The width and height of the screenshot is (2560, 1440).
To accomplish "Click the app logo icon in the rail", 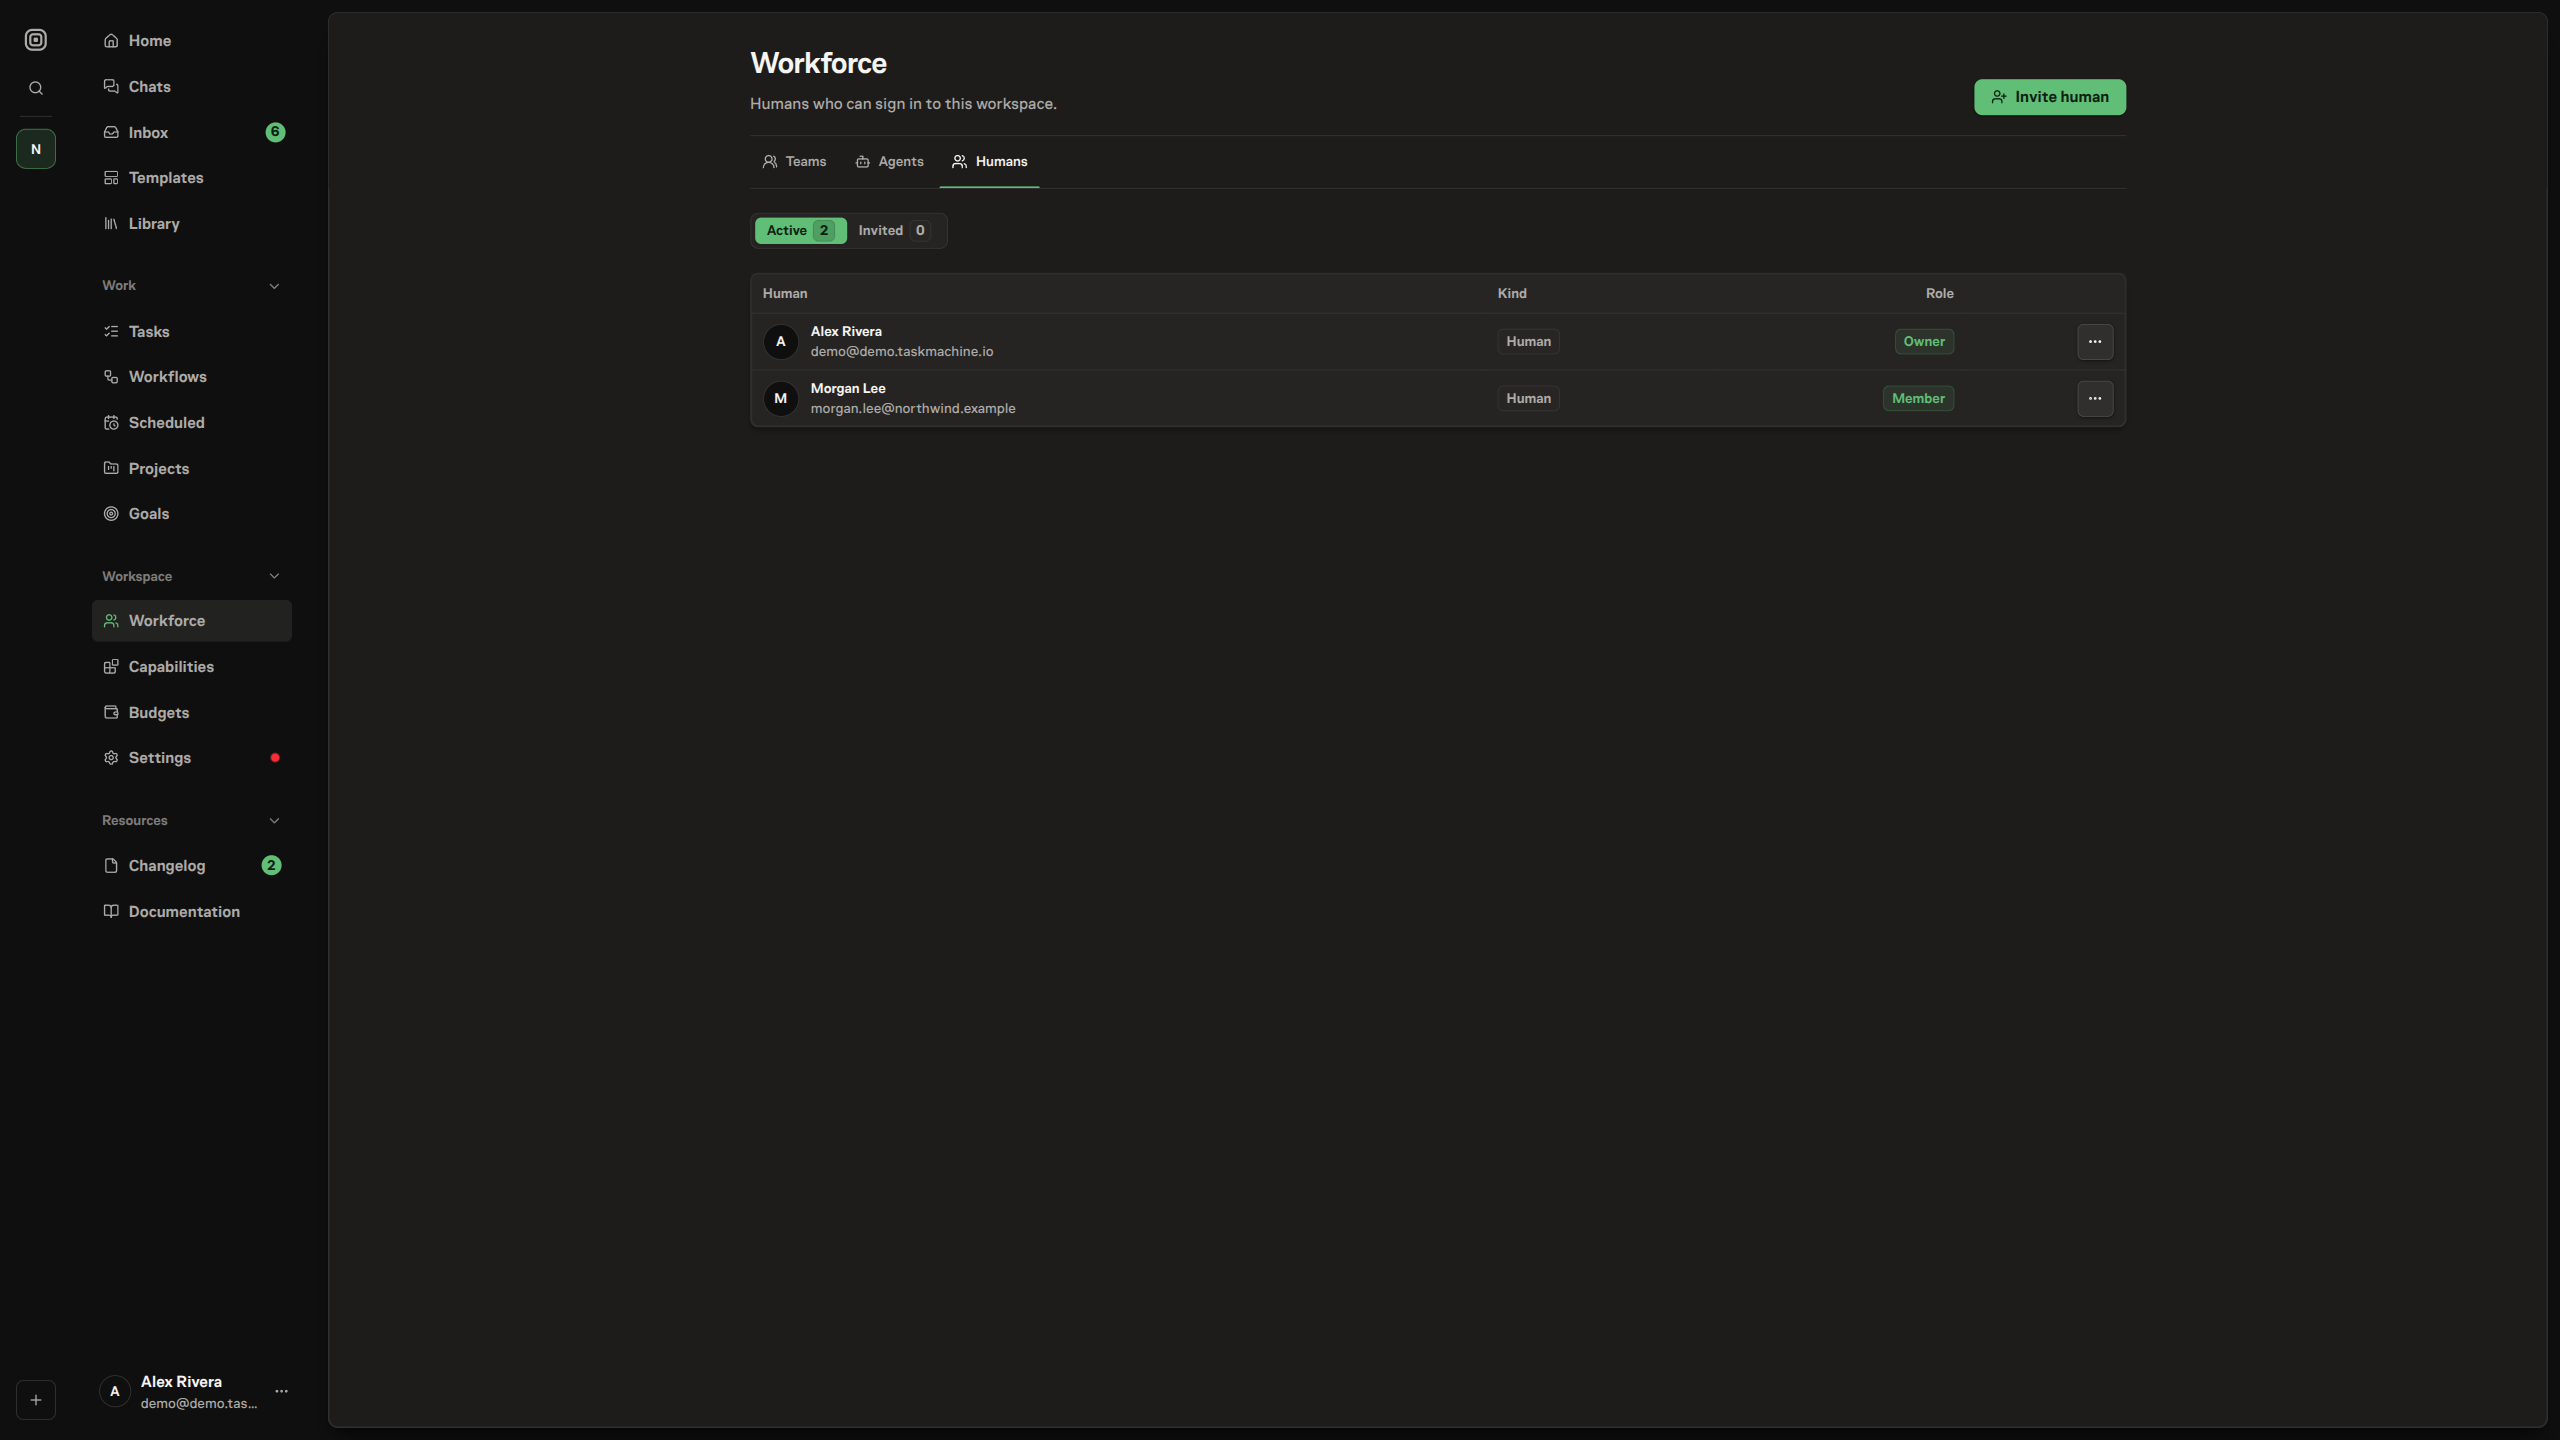I will [x=36, y=40].
